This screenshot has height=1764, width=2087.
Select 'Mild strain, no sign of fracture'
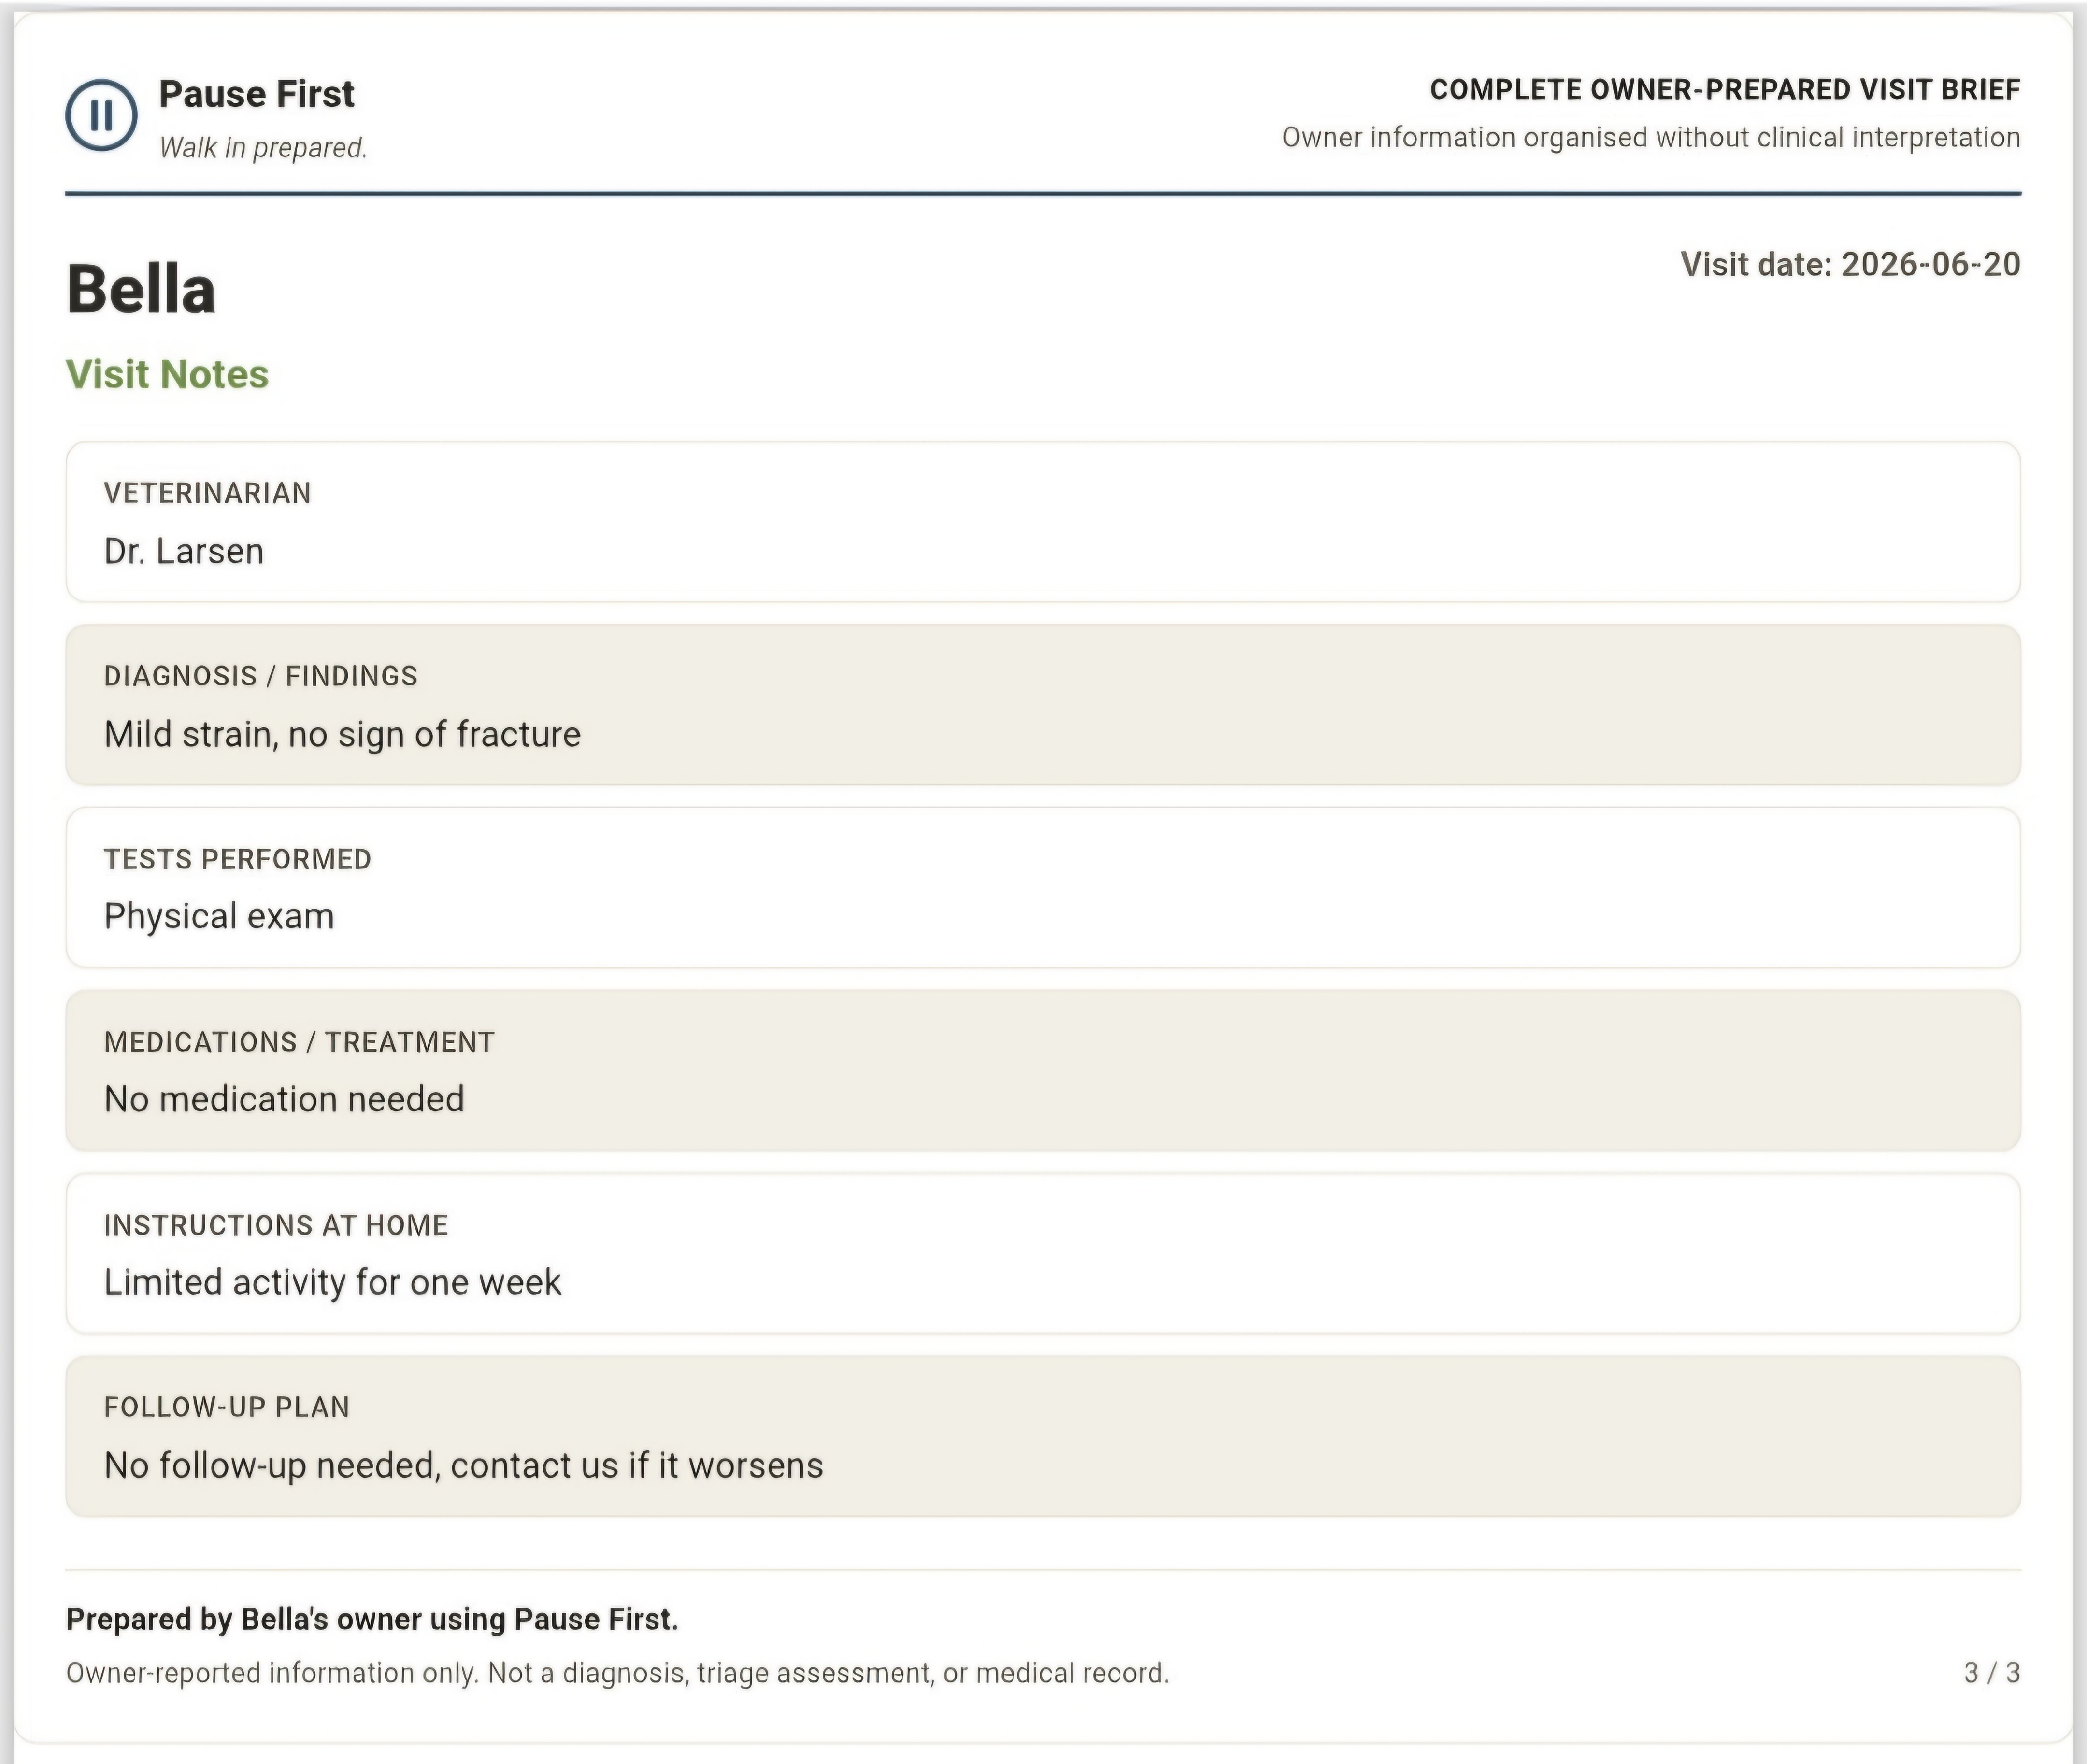pyautogui.click(x=342, y=734)
